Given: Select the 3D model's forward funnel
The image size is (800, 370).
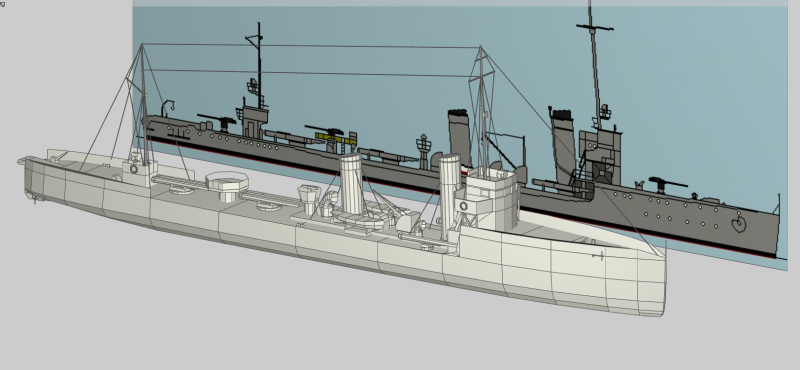Looking at the screenshot, I should [x=450, y=196].
